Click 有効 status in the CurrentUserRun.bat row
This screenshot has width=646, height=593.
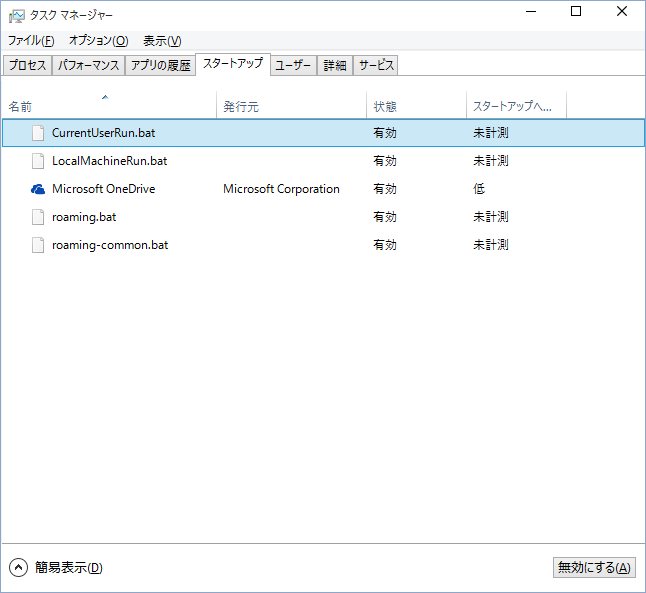[385, 133]
